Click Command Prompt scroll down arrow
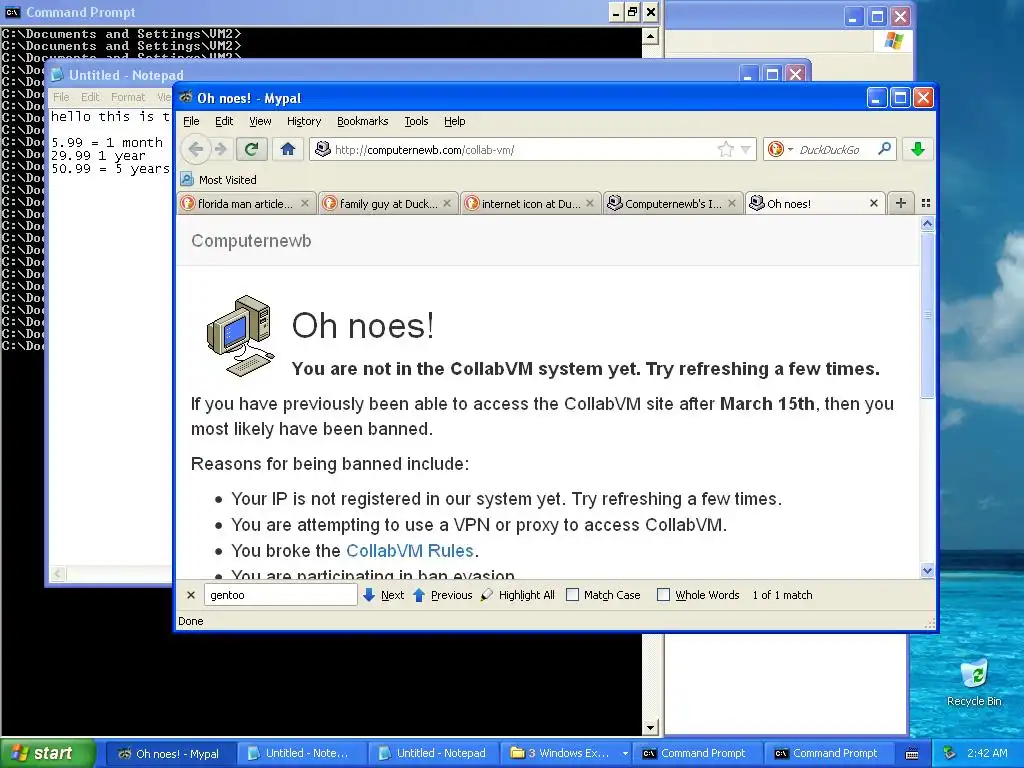This screenshot has height=768, width=1024. tap(650, 728)
